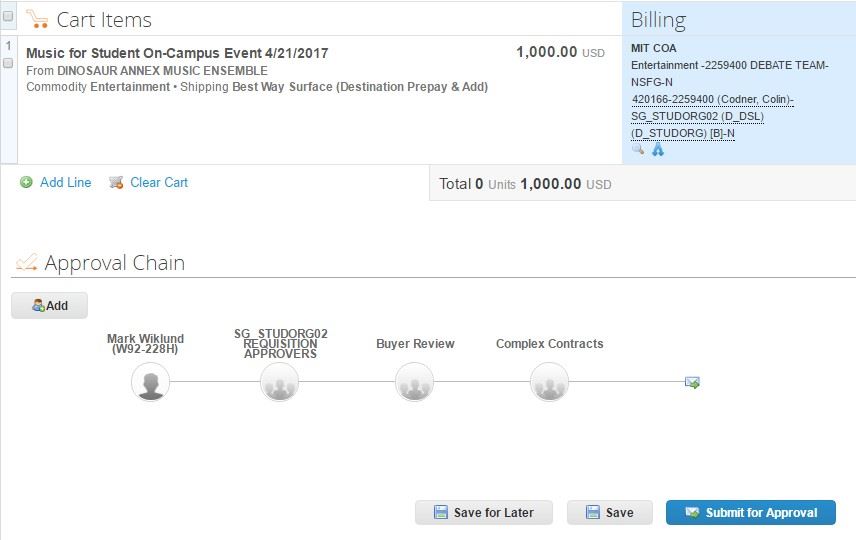Screen dimensions: 856x540
Task: Click the blue split billing icon
Action: pos(658,149)
